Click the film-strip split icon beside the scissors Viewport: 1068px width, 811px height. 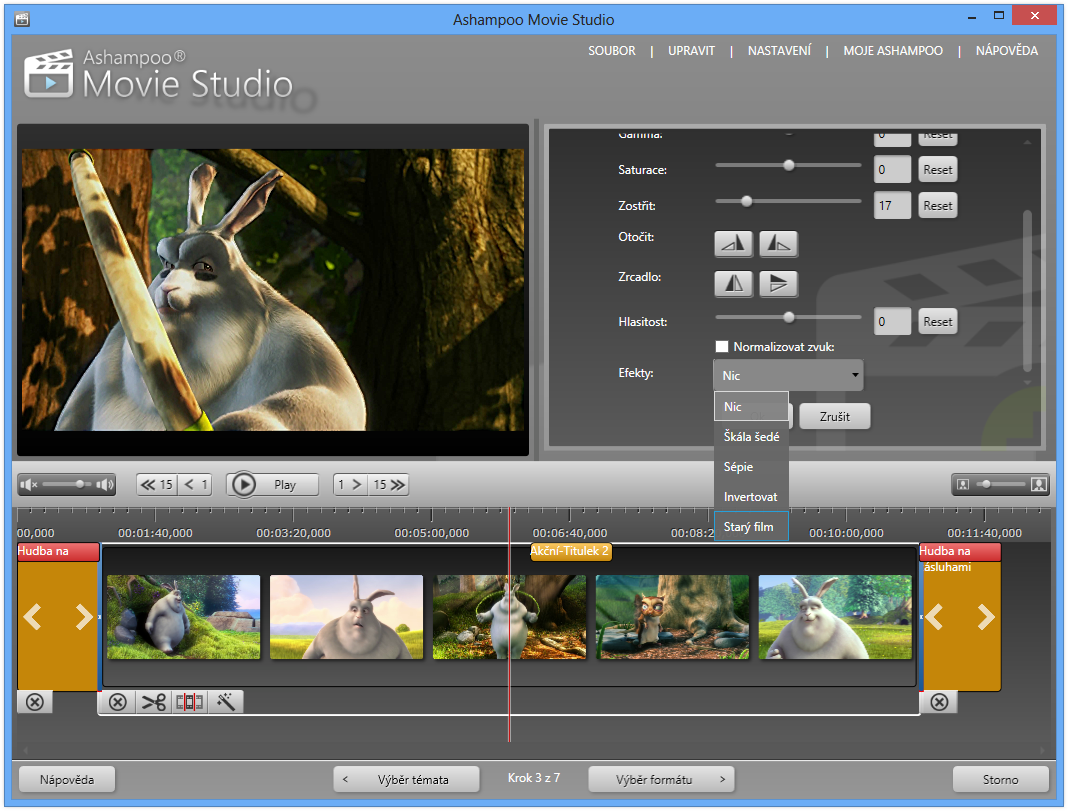pos(189,702)
